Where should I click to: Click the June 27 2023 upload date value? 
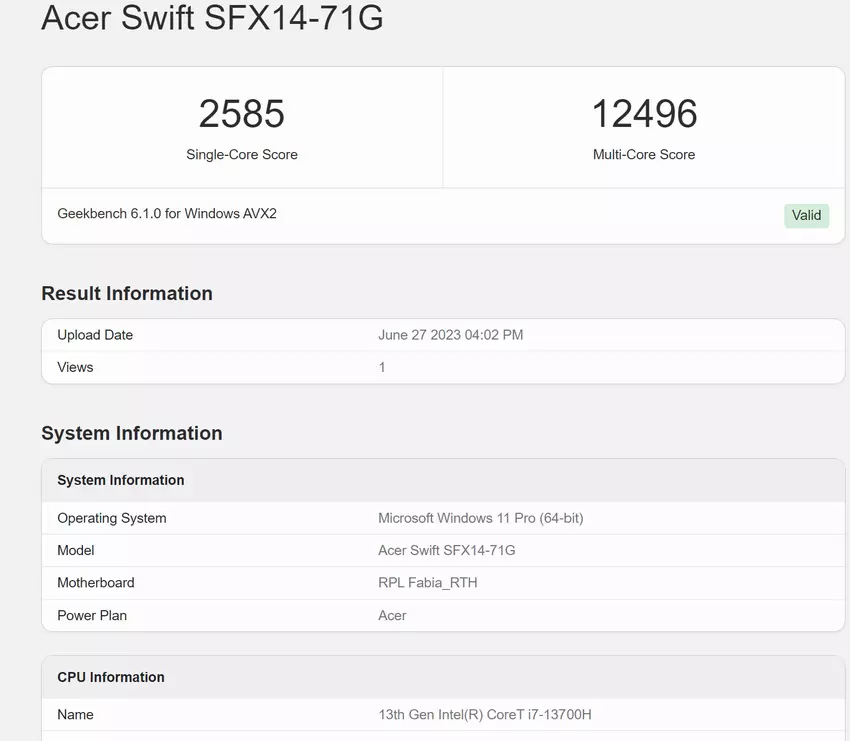pos(450,335)
